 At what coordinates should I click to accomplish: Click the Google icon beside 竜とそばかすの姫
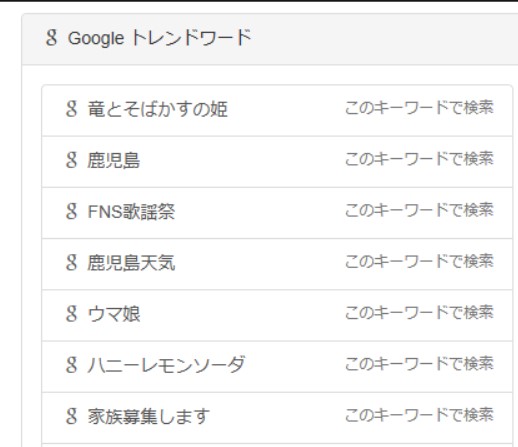click(71, 109)
